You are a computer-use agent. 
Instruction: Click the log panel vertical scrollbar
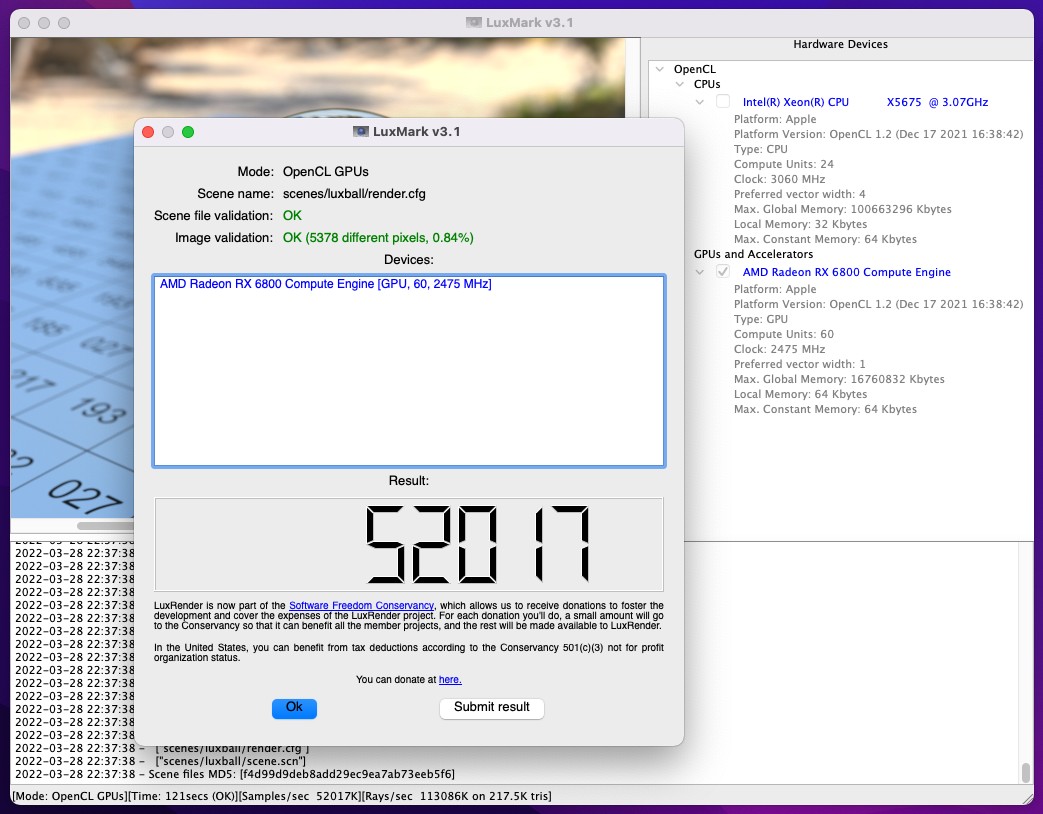(x=1026, y=773)
